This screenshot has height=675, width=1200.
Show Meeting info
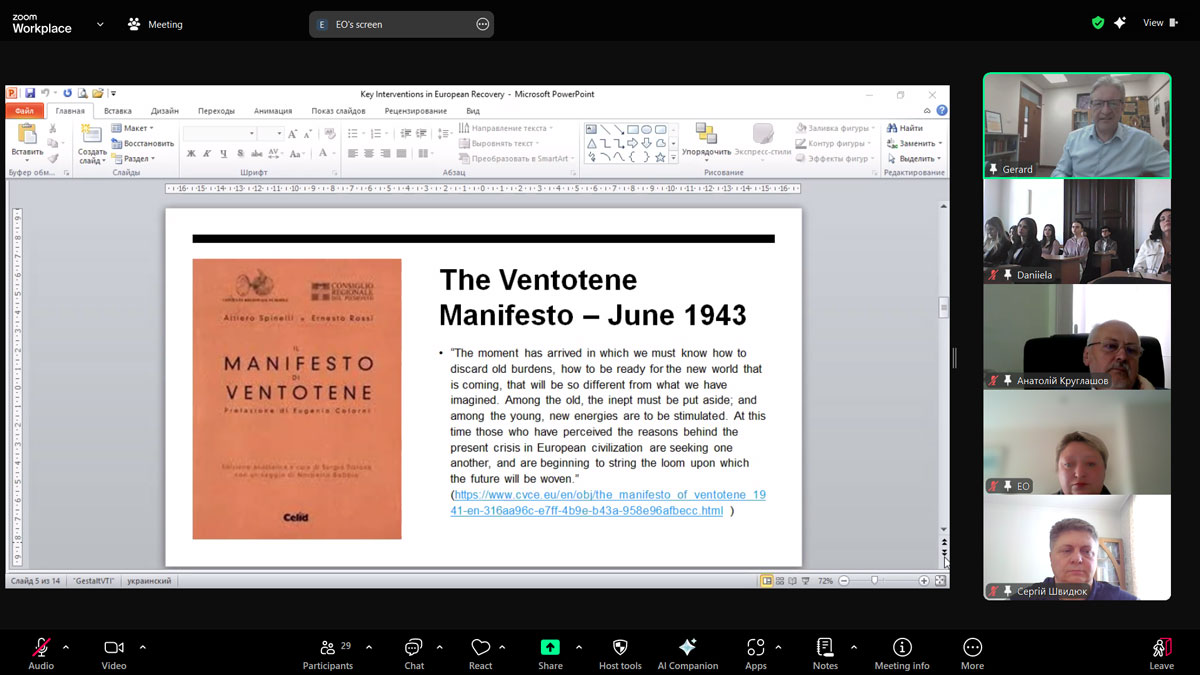(902, 648)
